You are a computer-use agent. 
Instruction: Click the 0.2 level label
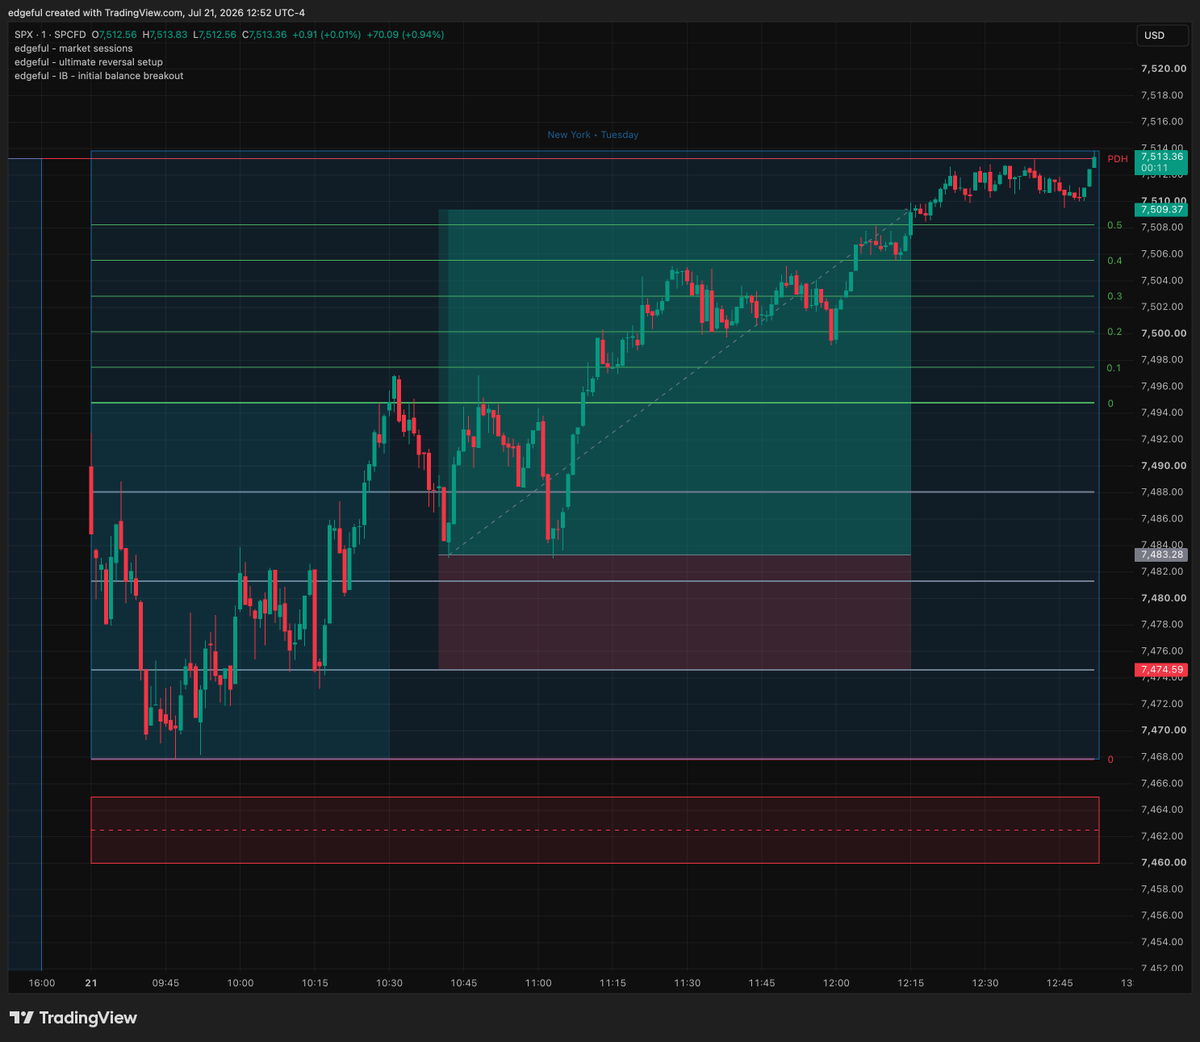coord(1114,332)
